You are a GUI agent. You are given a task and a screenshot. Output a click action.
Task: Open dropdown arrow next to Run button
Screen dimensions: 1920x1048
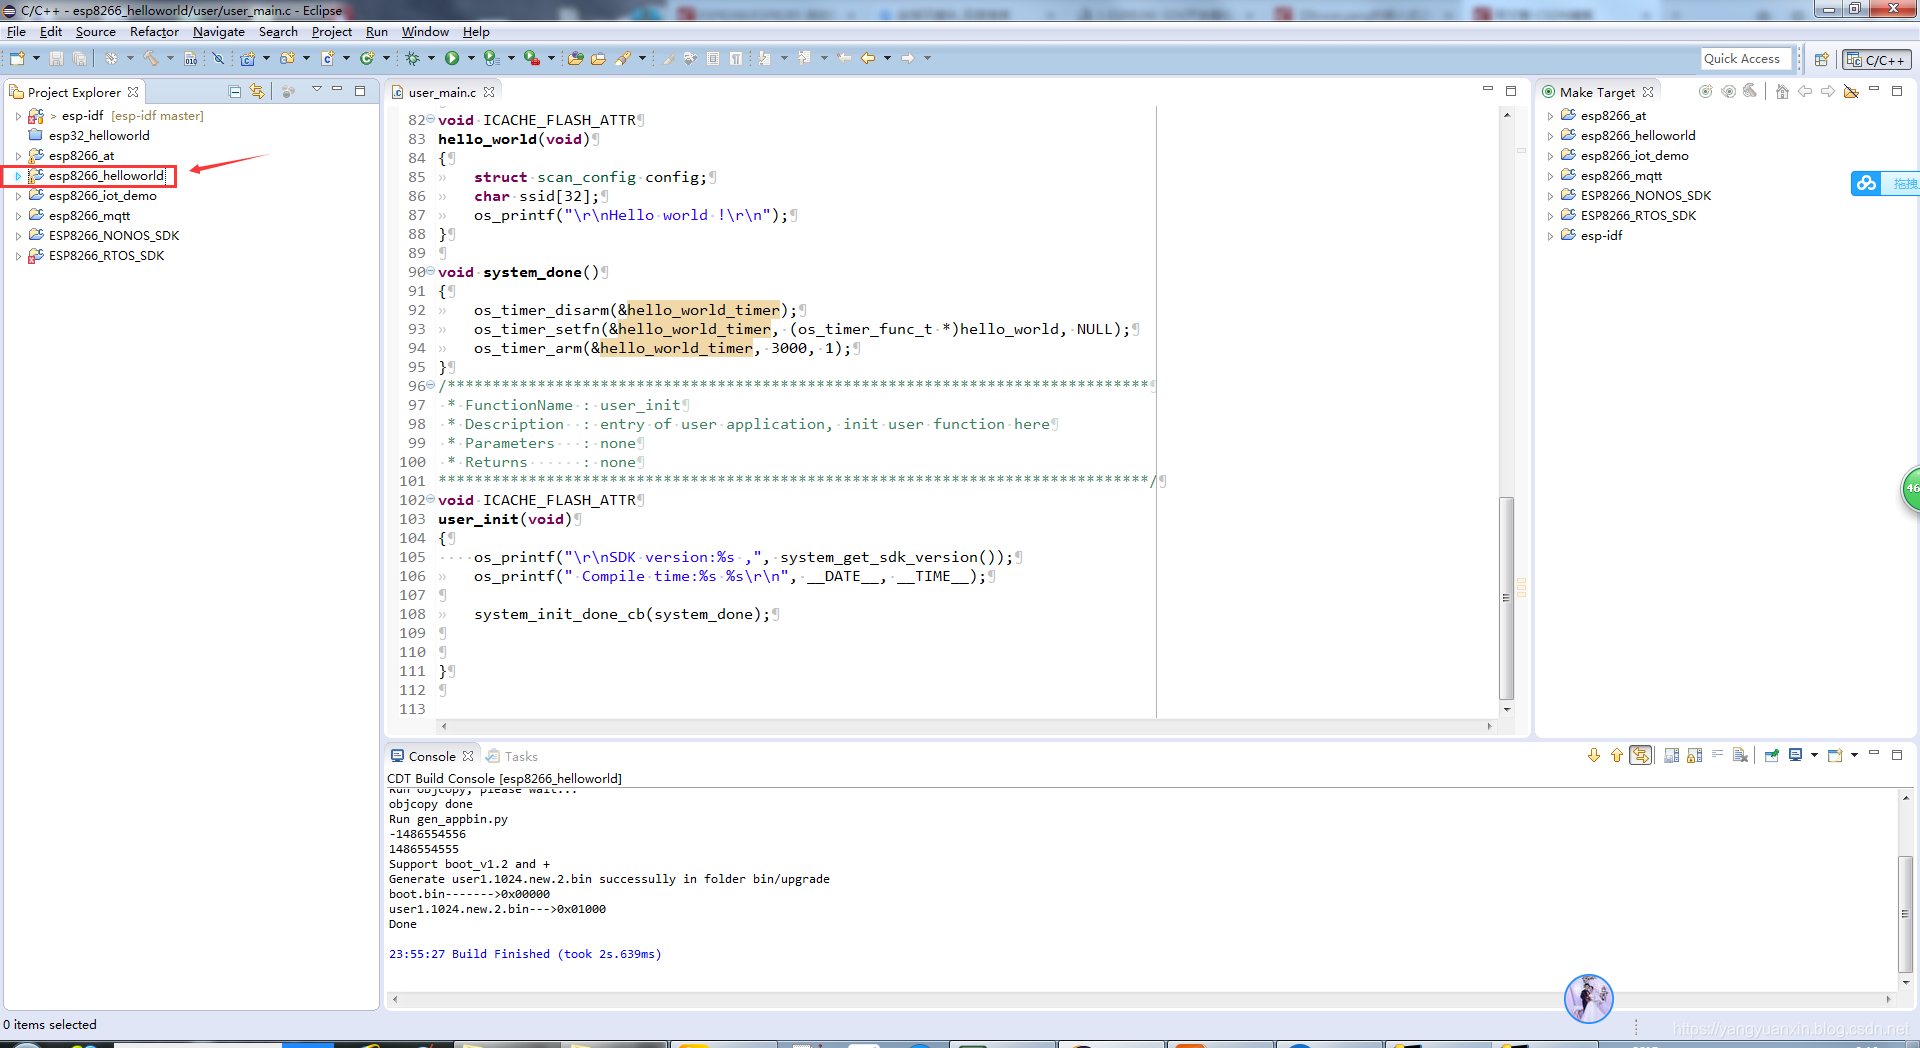click(x=471, y=58)
